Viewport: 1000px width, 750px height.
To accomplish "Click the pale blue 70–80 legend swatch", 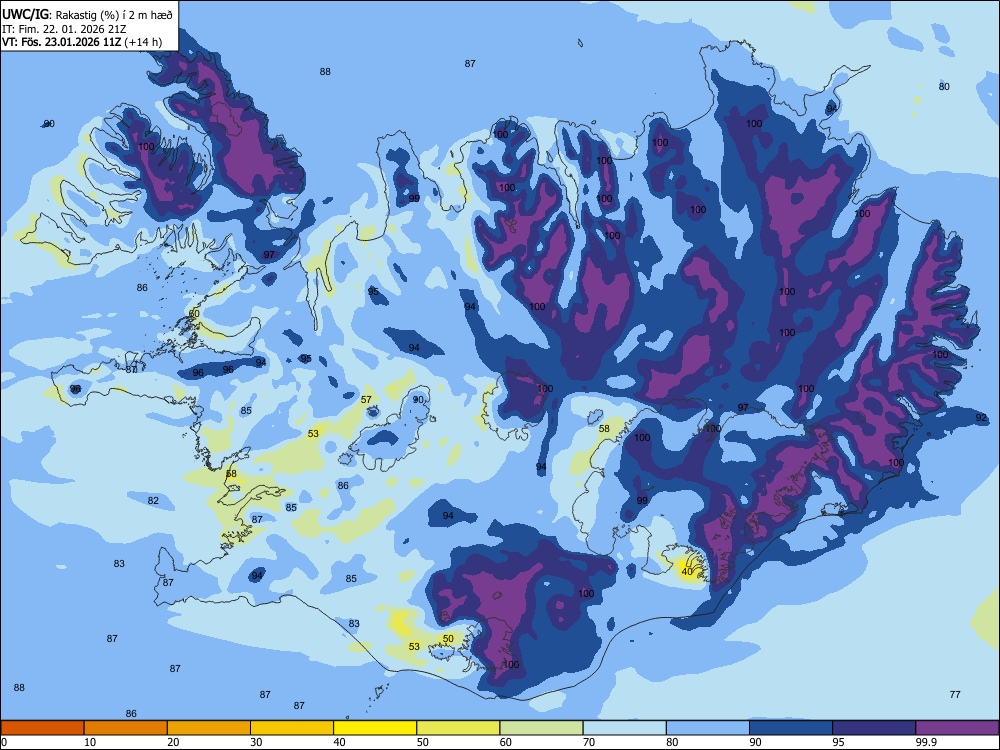I will tap(624, 728).
